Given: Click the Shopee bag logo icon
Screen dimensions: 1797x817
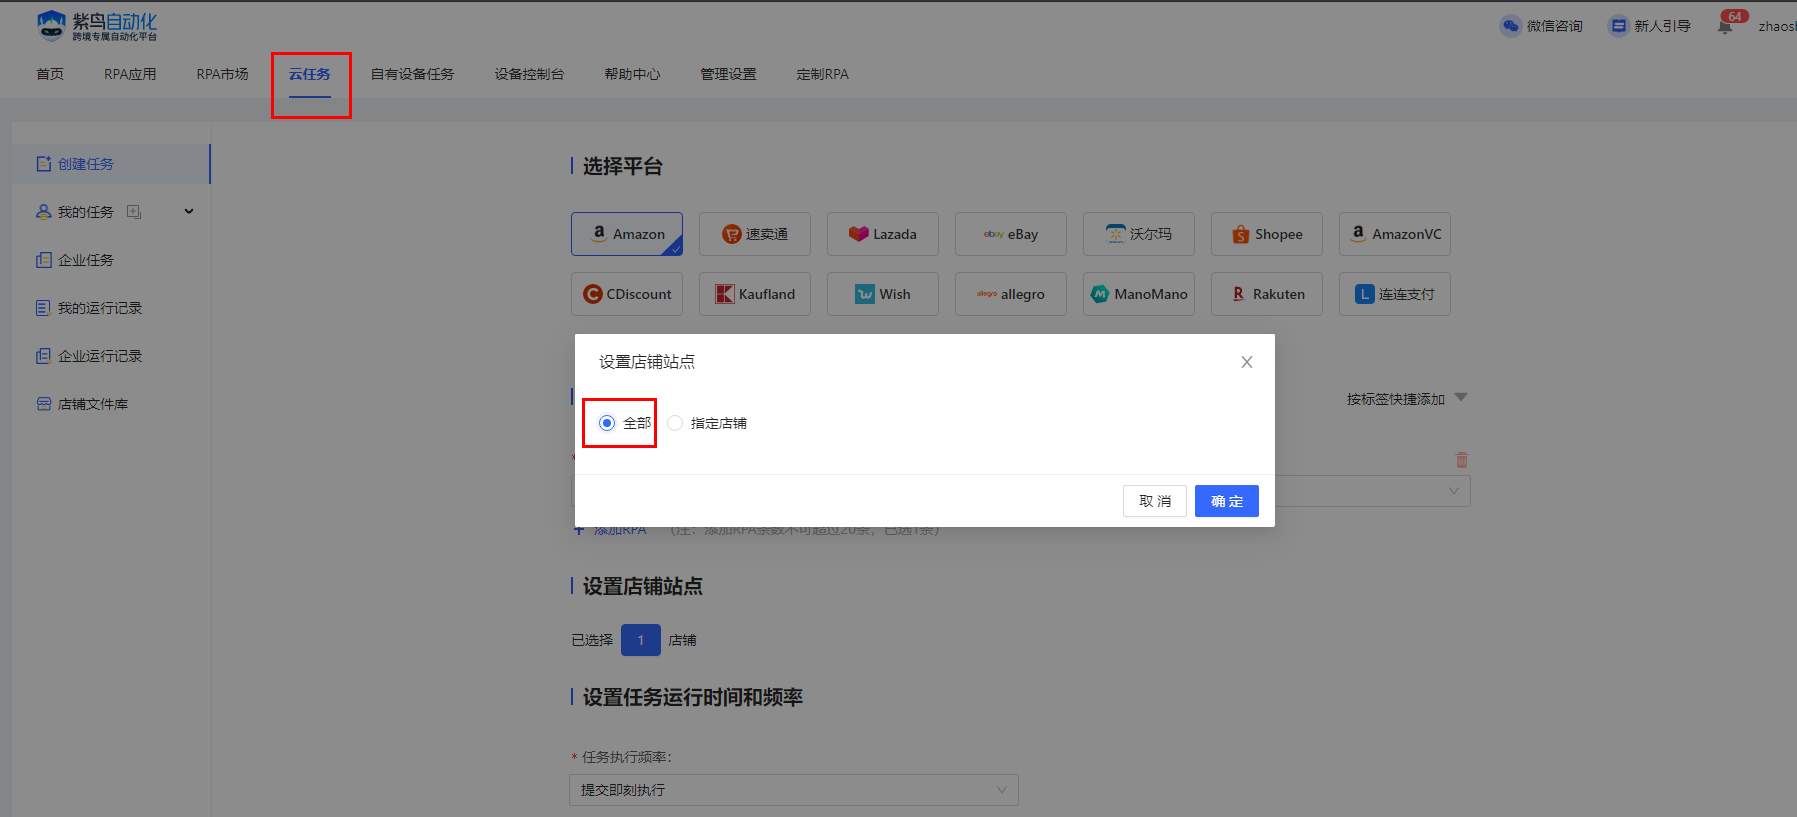Looking at the screenshot, I should (1241, 234).
